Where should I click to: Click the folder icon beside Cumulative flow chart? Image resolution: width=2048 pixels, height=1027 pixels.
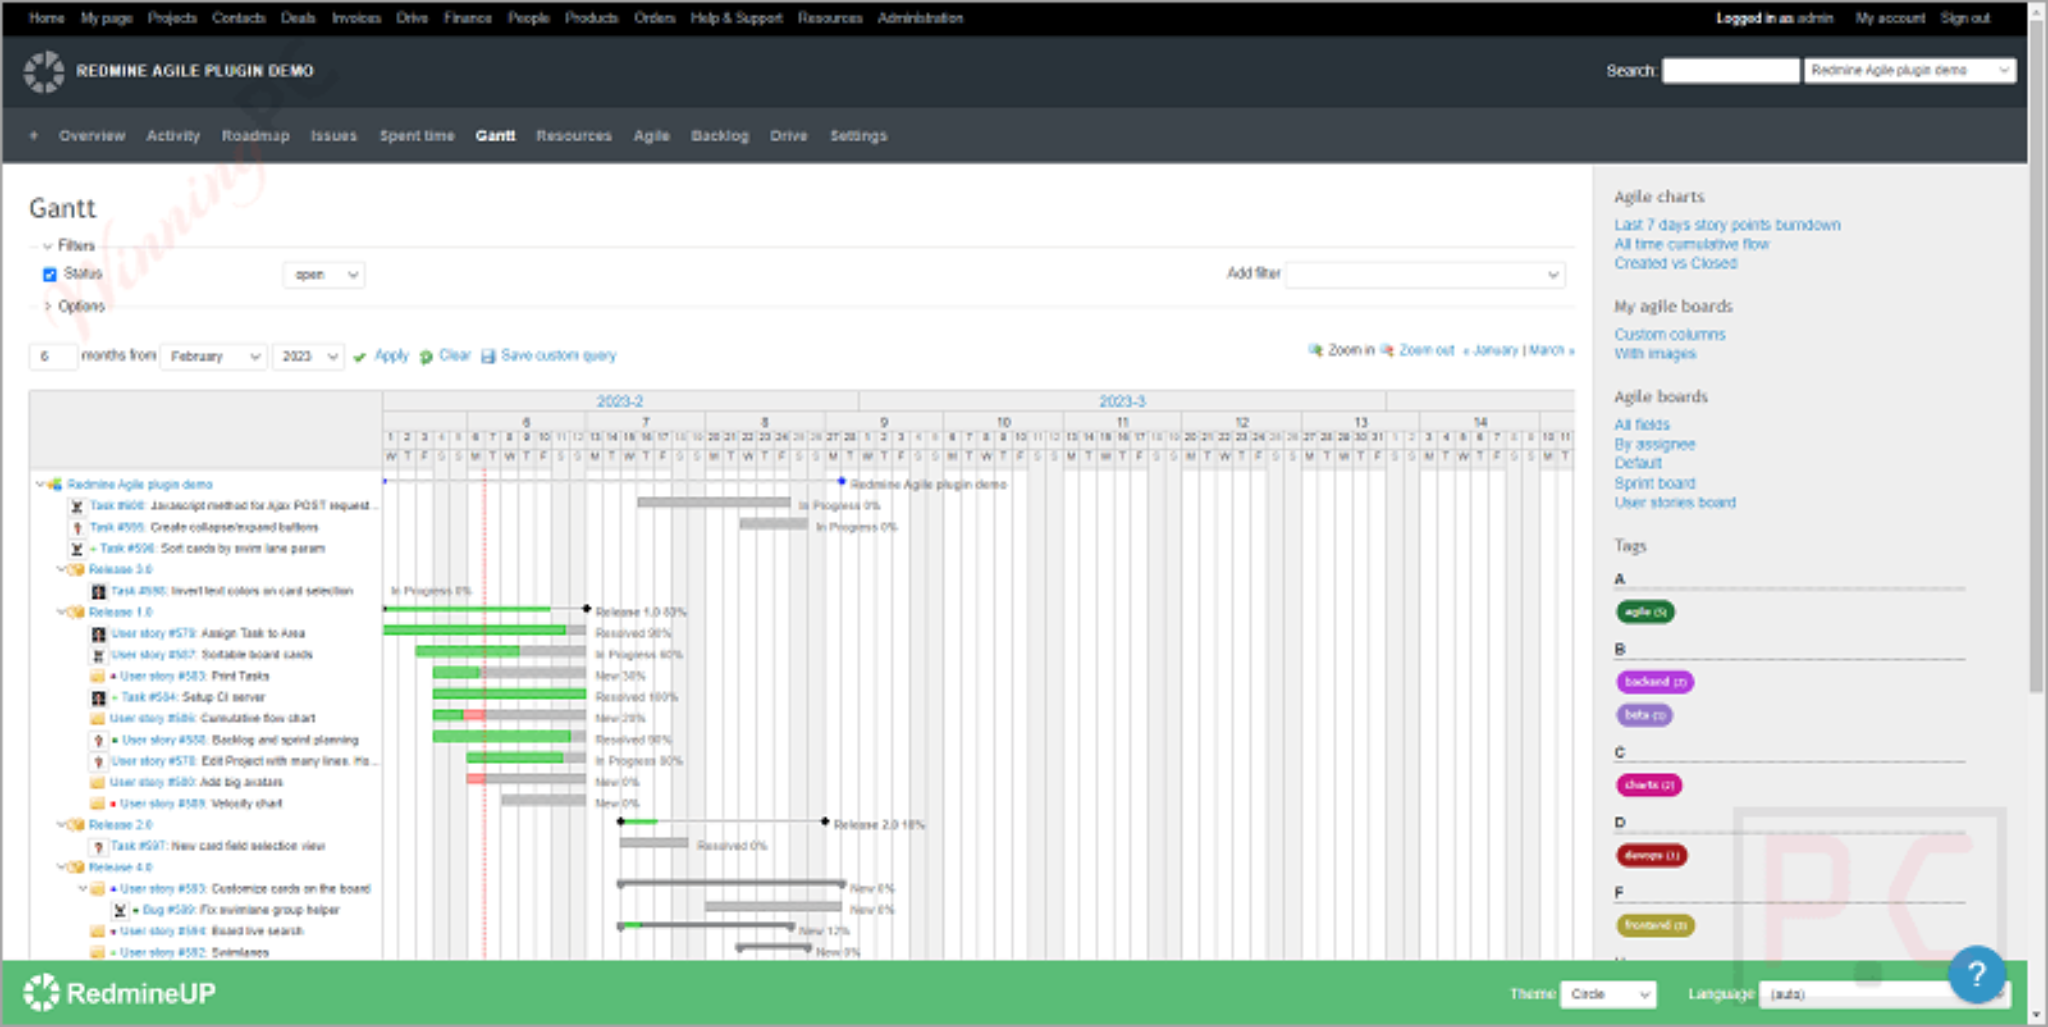(x=98, y=719)
